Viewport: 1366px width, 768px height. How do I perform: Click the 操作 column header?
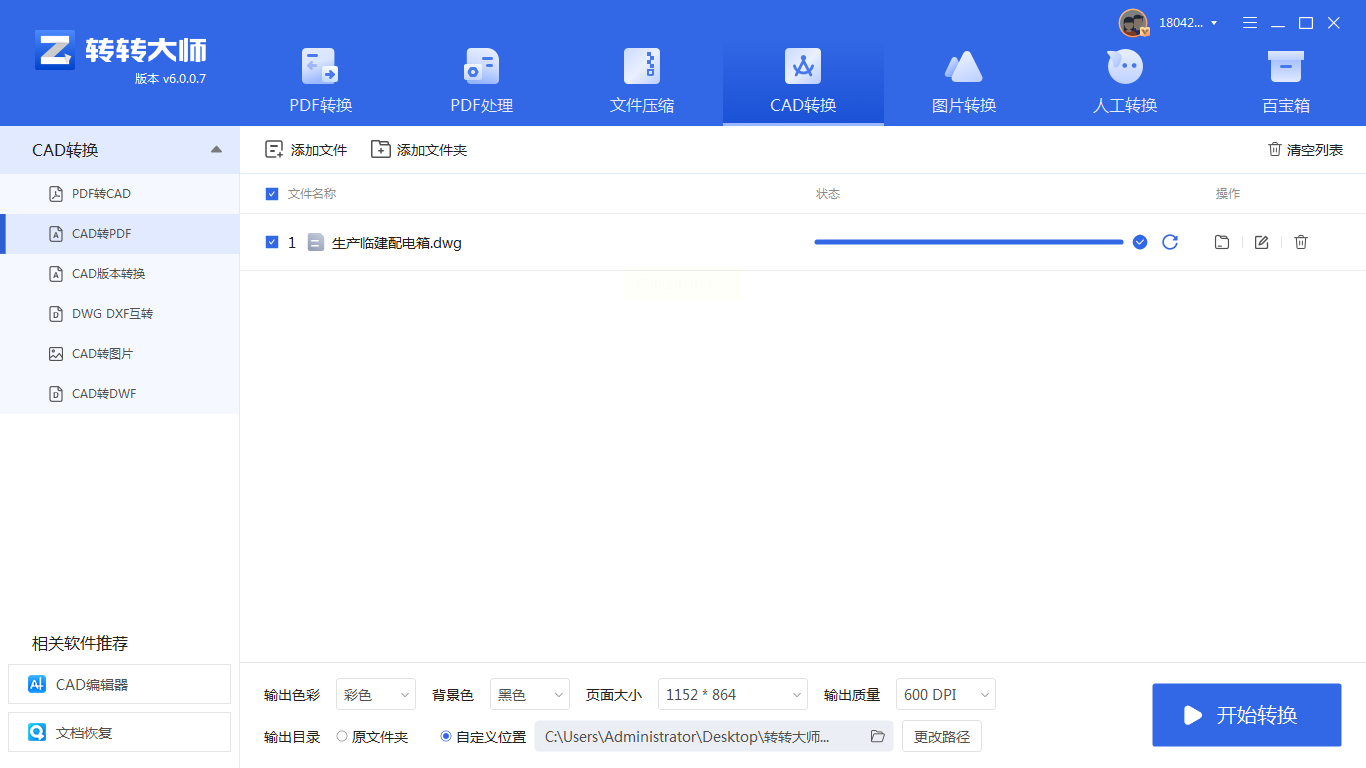[1228, 194]
